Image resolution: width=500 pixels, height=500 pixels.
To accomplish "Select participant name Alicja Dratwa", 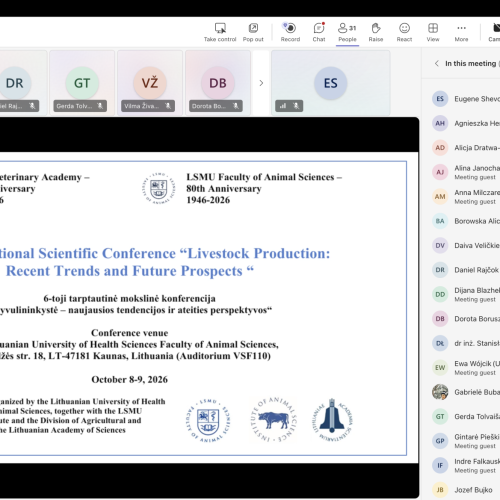I will click(477, 148).
